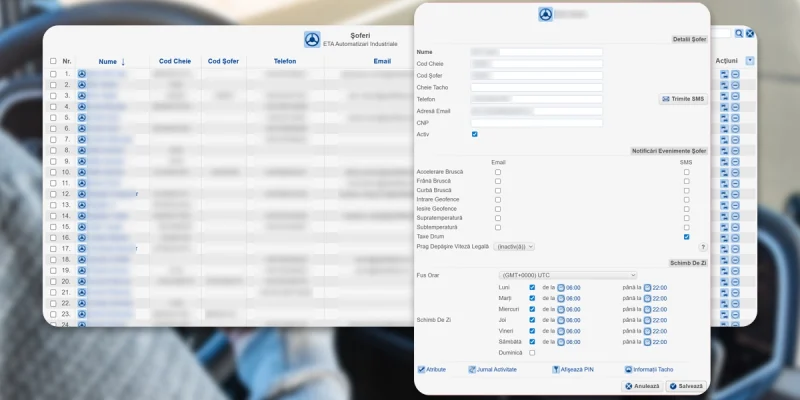Click into the Cheie Tacho input field
This screenshot has width=800, height=400.
click(x=537, y=87)
